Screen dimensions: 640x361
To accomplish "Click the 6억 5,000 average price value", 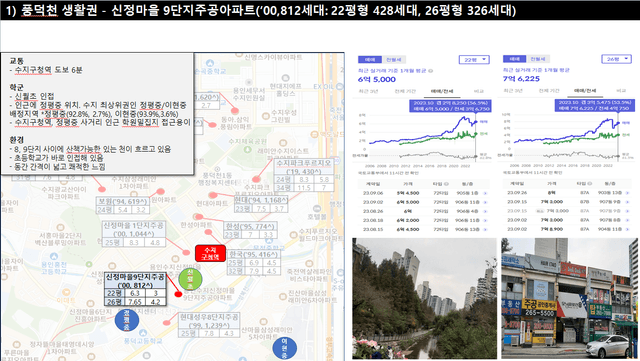I will (377, 80).
